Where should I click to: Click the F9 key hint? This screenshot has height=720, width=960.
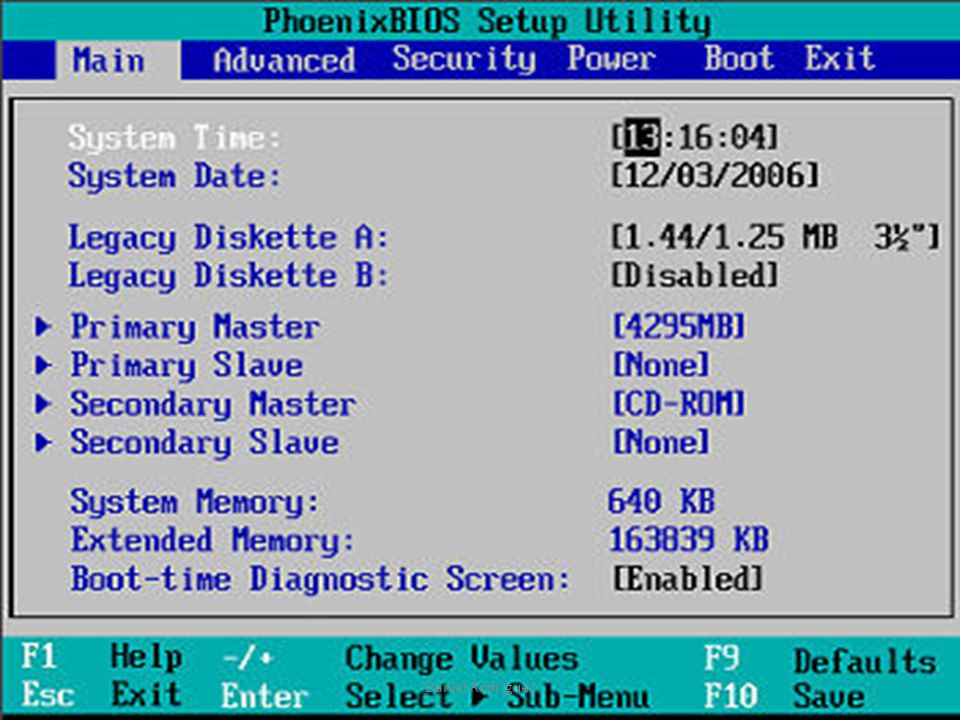(x=722, y=659)
